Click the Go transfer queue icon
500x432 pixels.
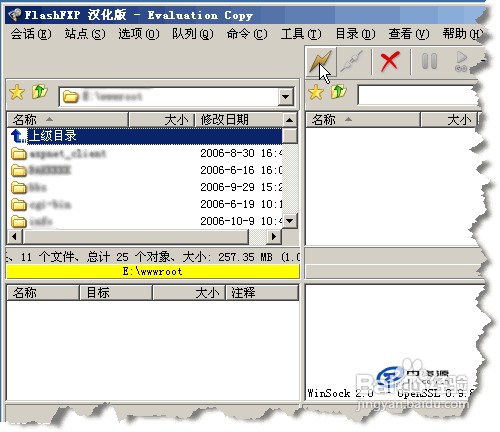point(461,61)
